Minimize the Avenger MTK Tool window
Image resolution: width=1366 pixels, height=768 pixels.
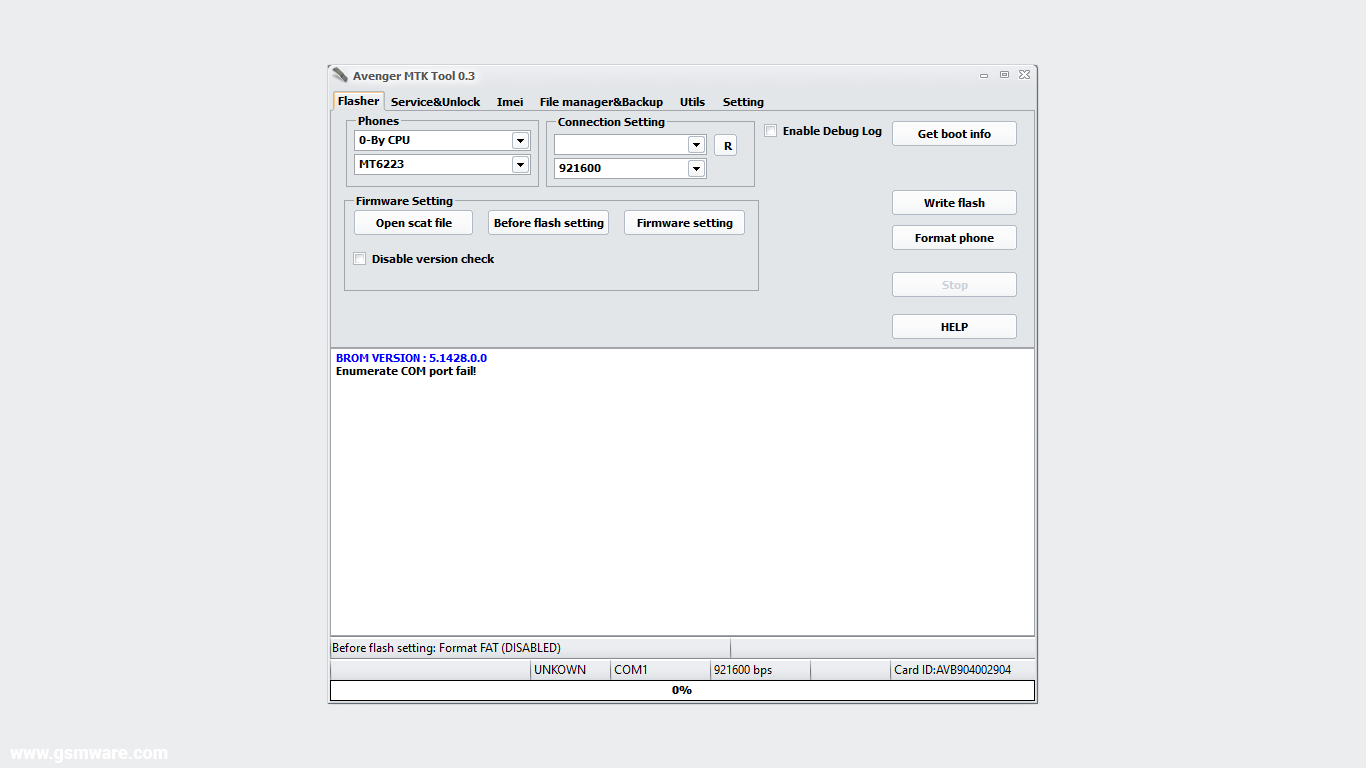tap(984, 75)
